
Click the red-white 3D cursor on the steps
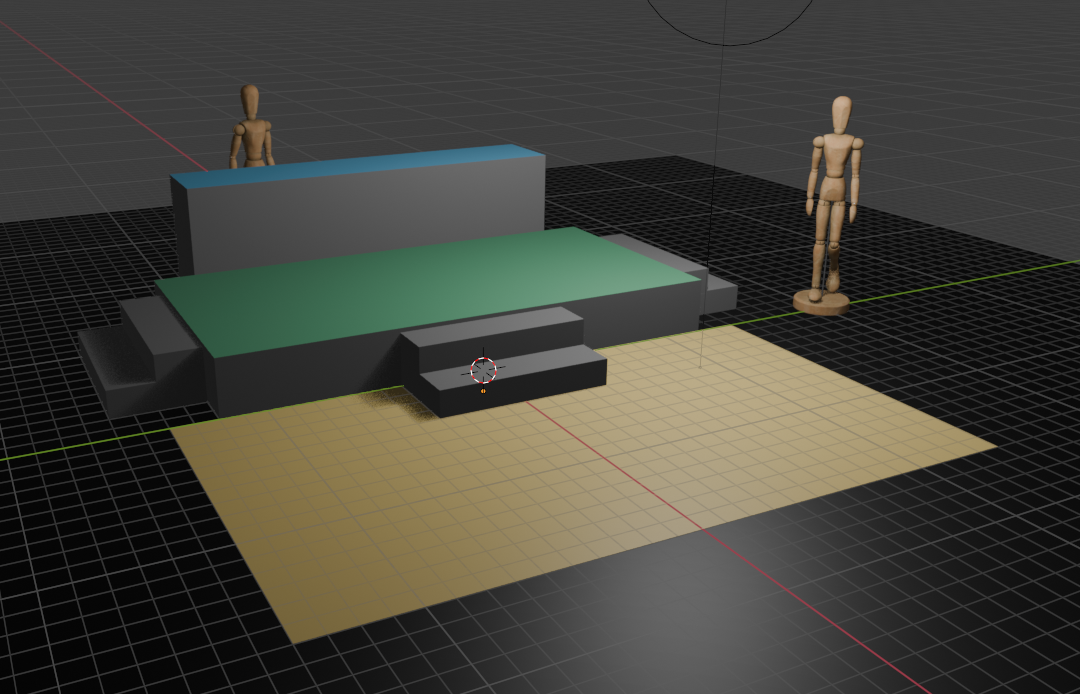(484, 370)
